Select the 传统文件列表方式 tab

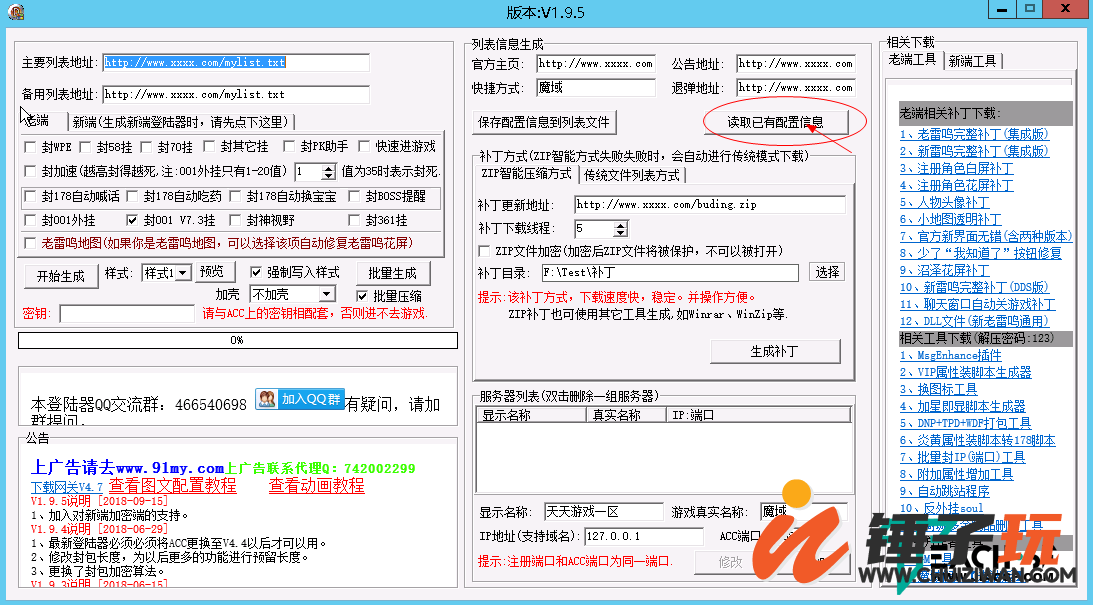click(x=631, y=175)
